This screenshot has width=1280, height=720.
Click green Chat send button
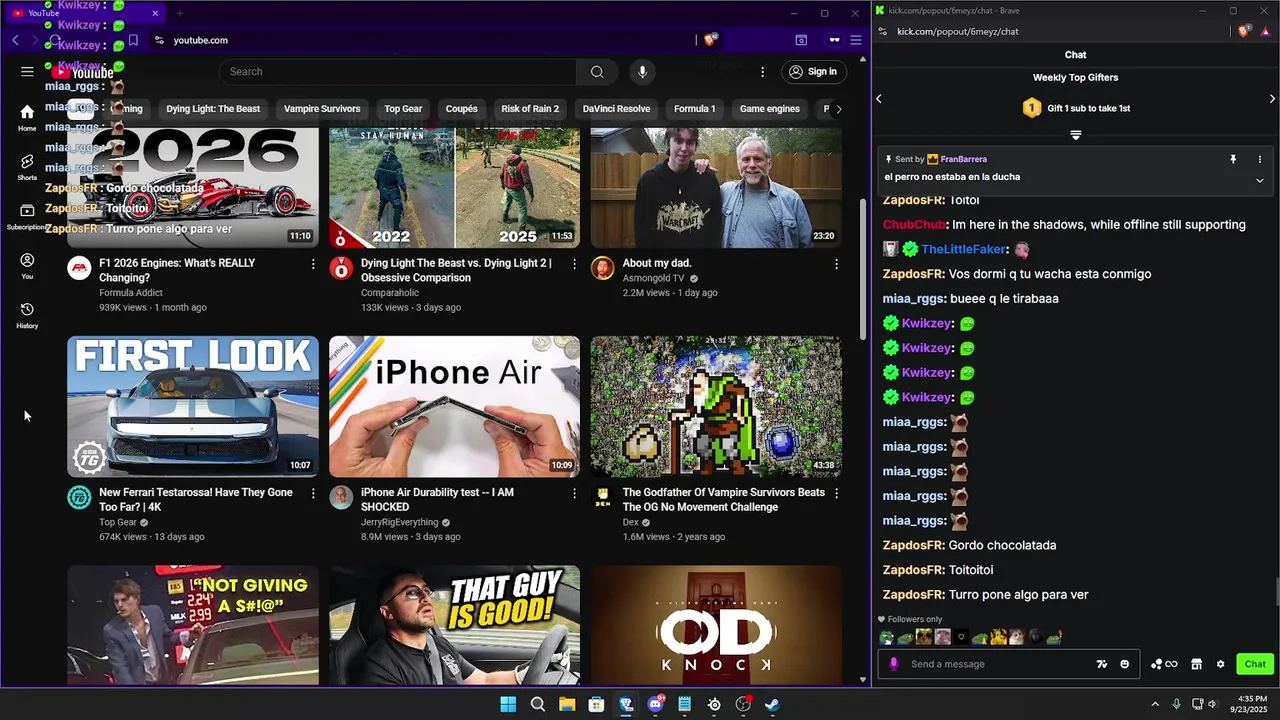pyautogui.click(x=1255, y=664)
